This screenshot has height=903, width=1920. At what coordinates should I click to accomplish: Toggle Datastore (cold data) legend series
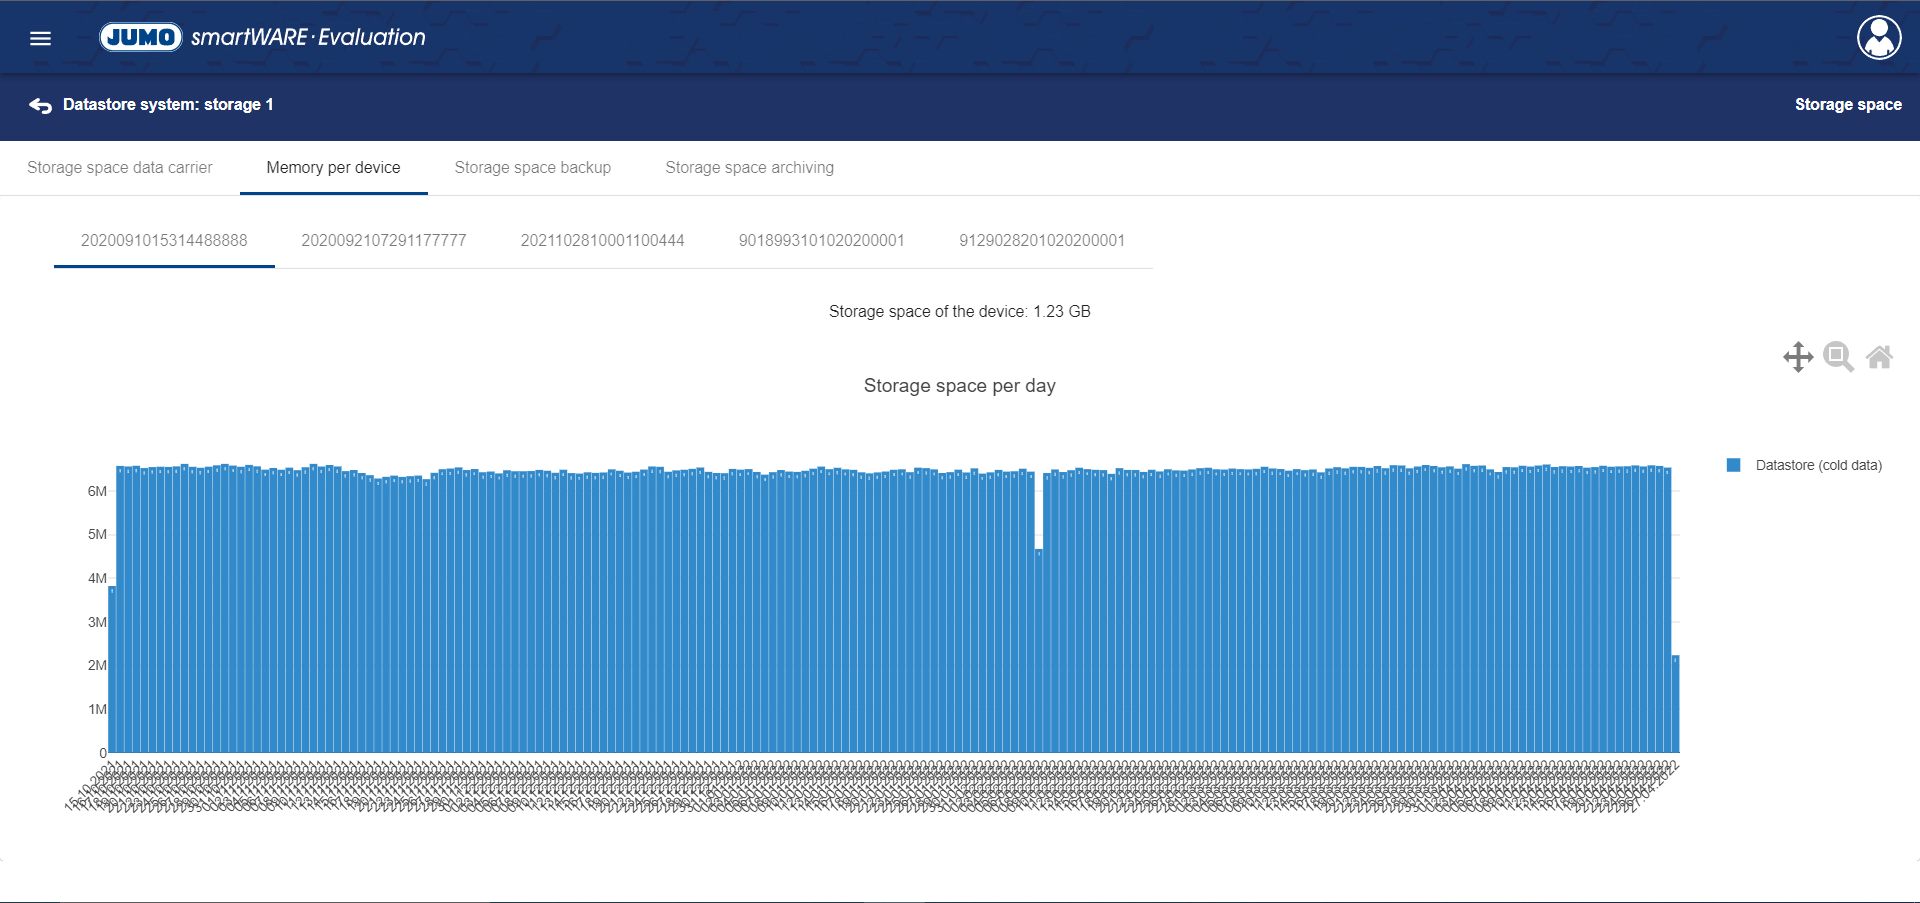[x=1817, y=465]
